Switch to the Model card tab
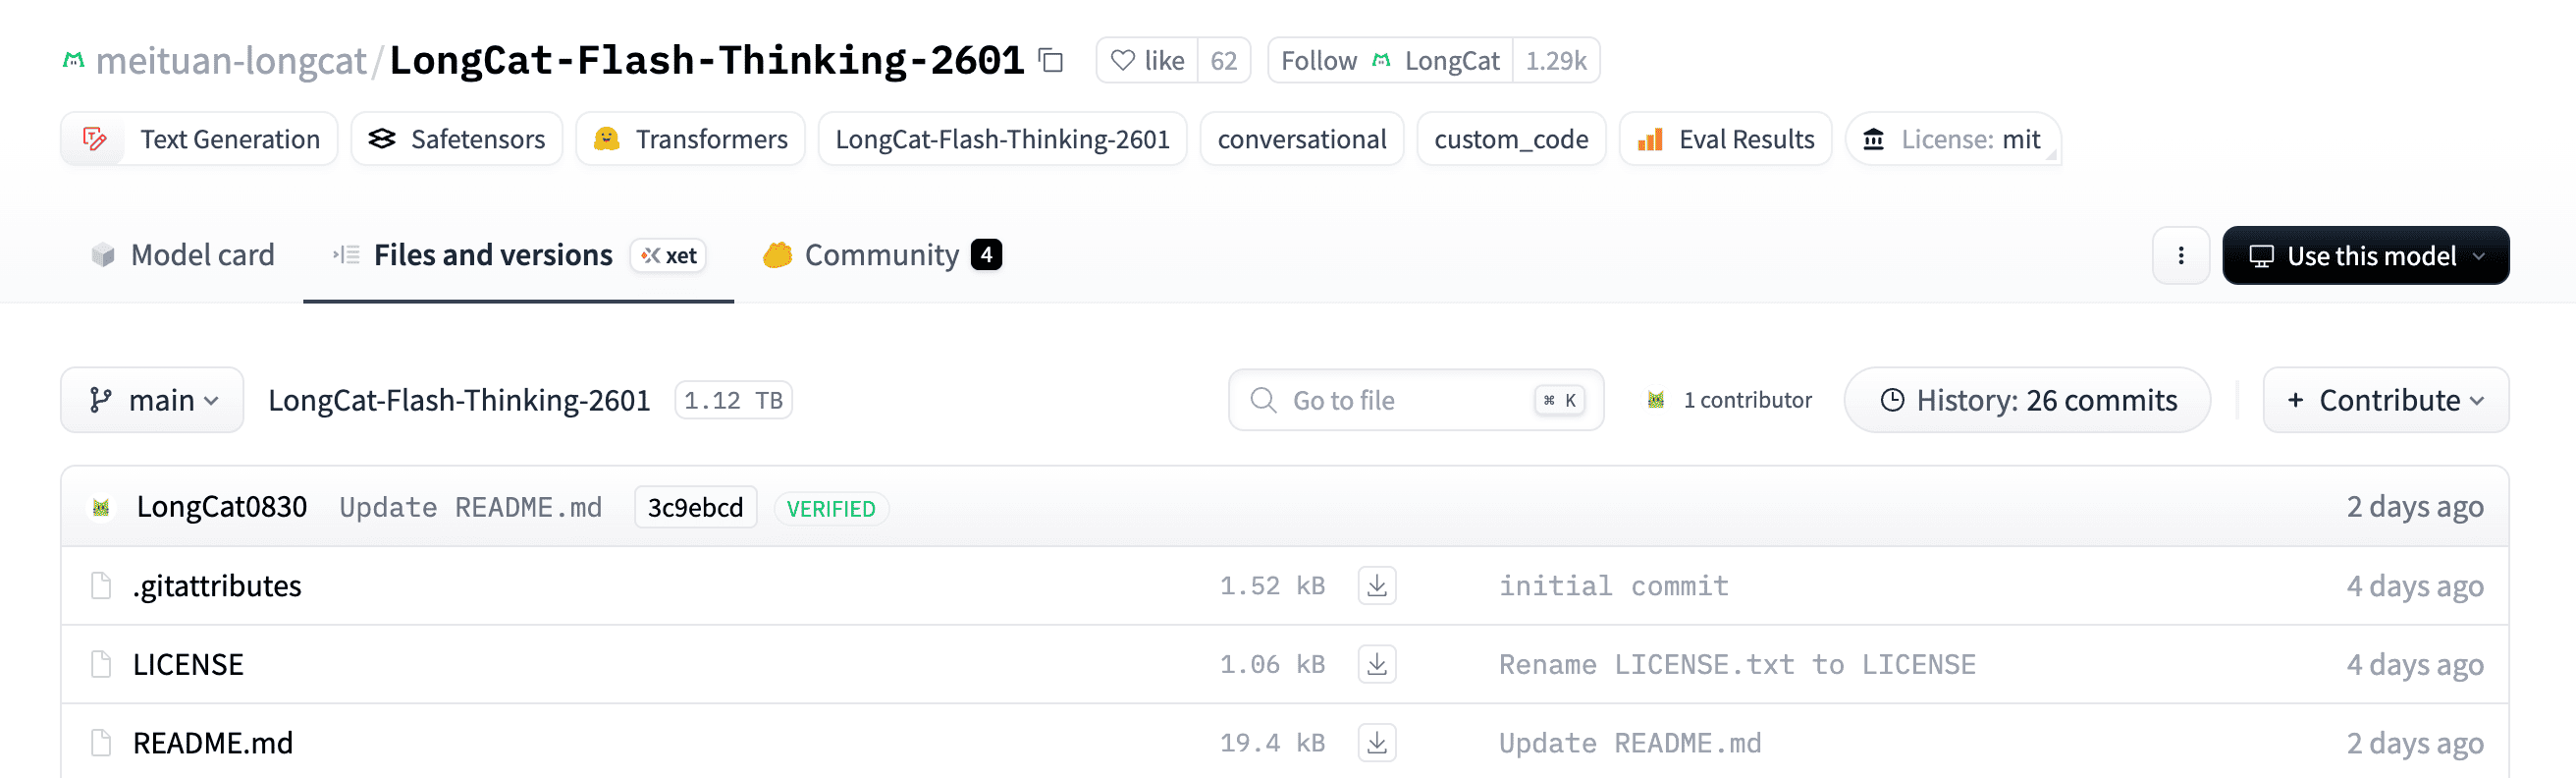Screen dimensions: 2576x778 coord(183,256)
